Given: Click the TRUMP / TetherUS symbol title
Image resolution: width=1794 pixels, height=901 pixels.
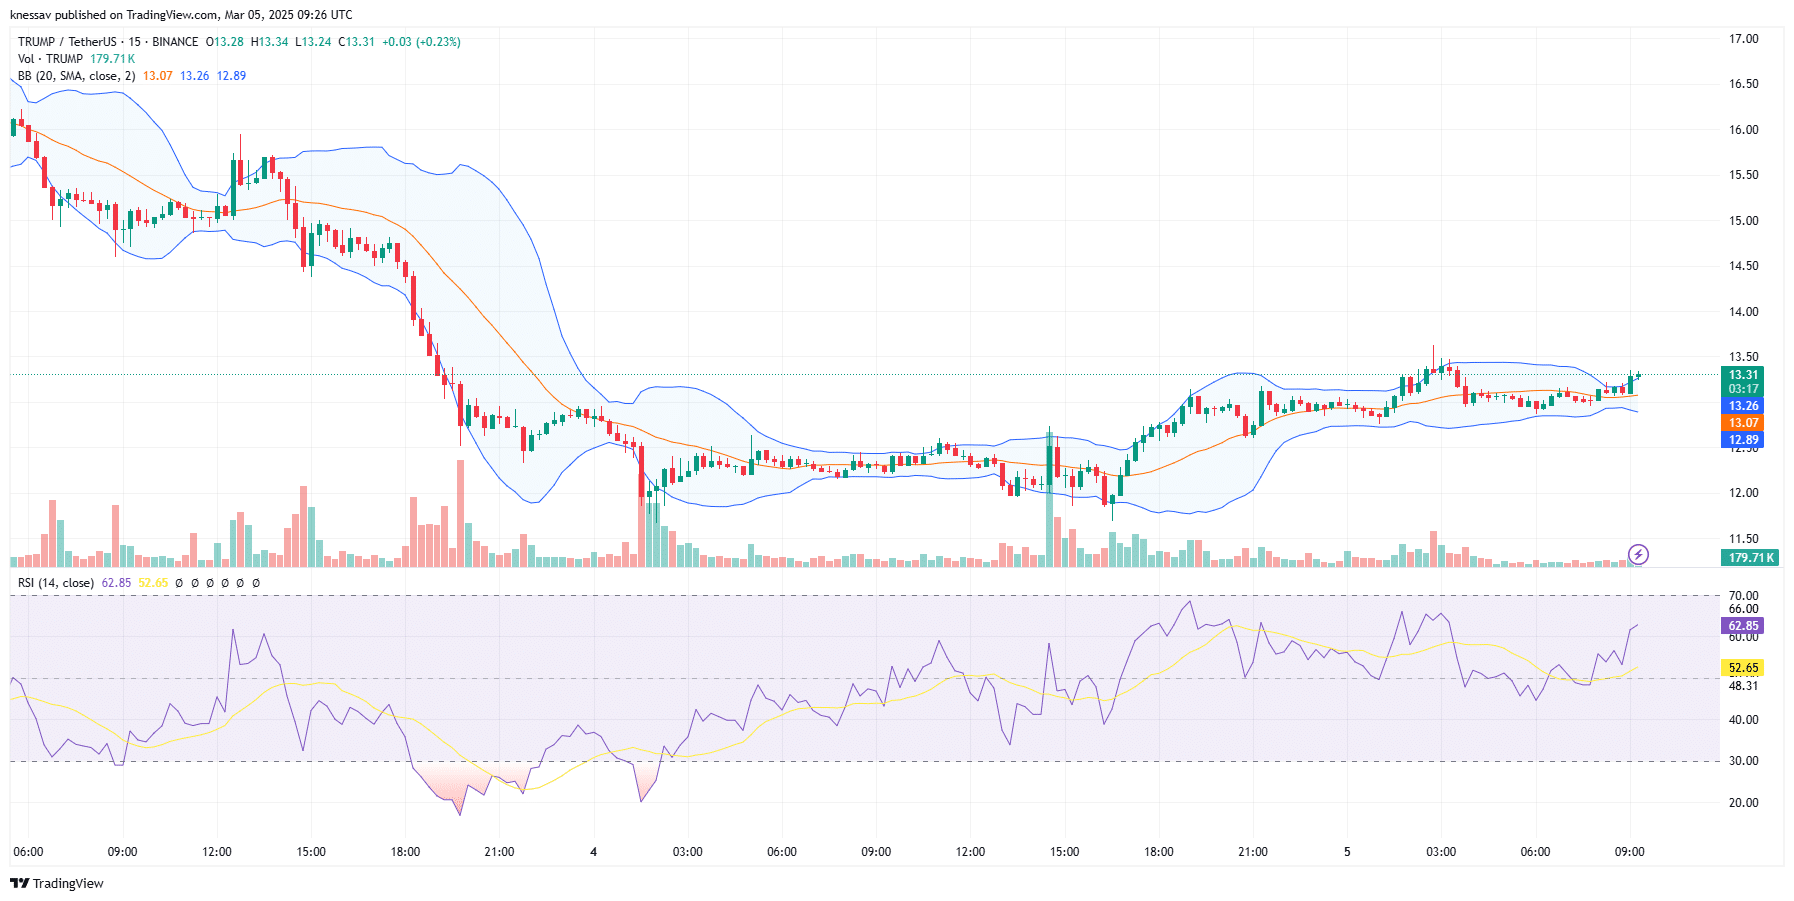Looking at the screenshot, I should 108,42.
